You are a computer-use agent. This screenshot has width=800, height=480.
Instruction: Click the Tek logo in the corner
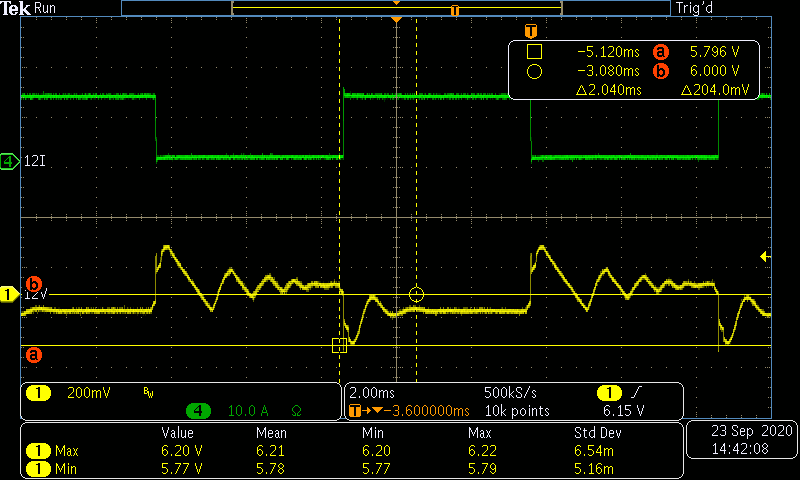tap(16, 8)
